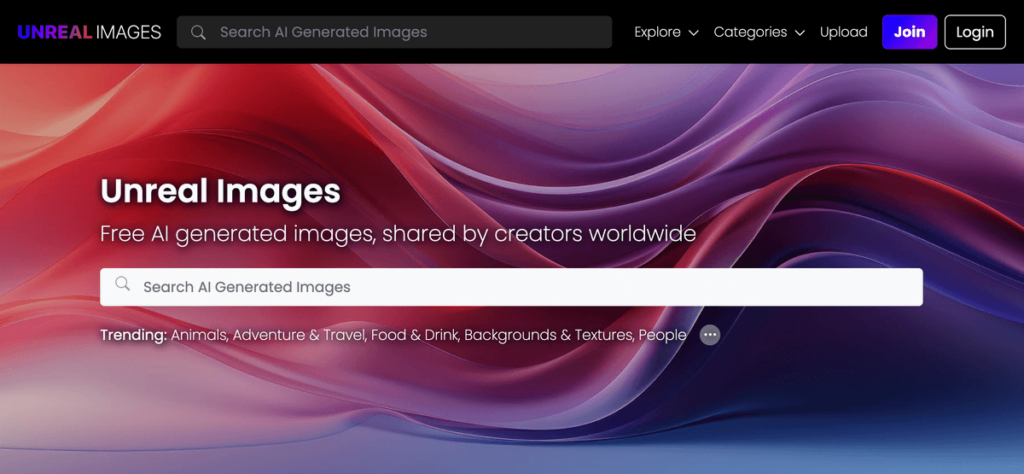Select the trending Animals link
The height and width of the screenshot is (474, 1024).
pos(199,336)
